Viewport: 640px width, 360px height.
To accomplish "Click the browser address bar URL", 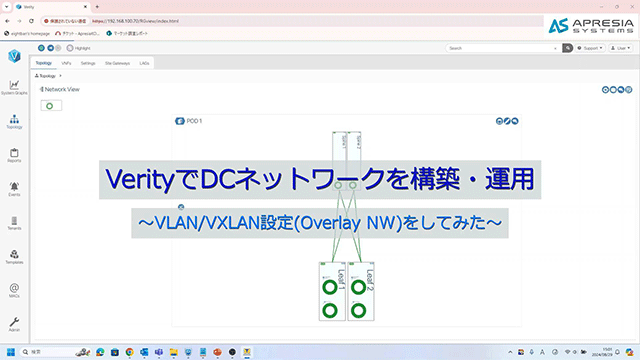I will (136, 21).
